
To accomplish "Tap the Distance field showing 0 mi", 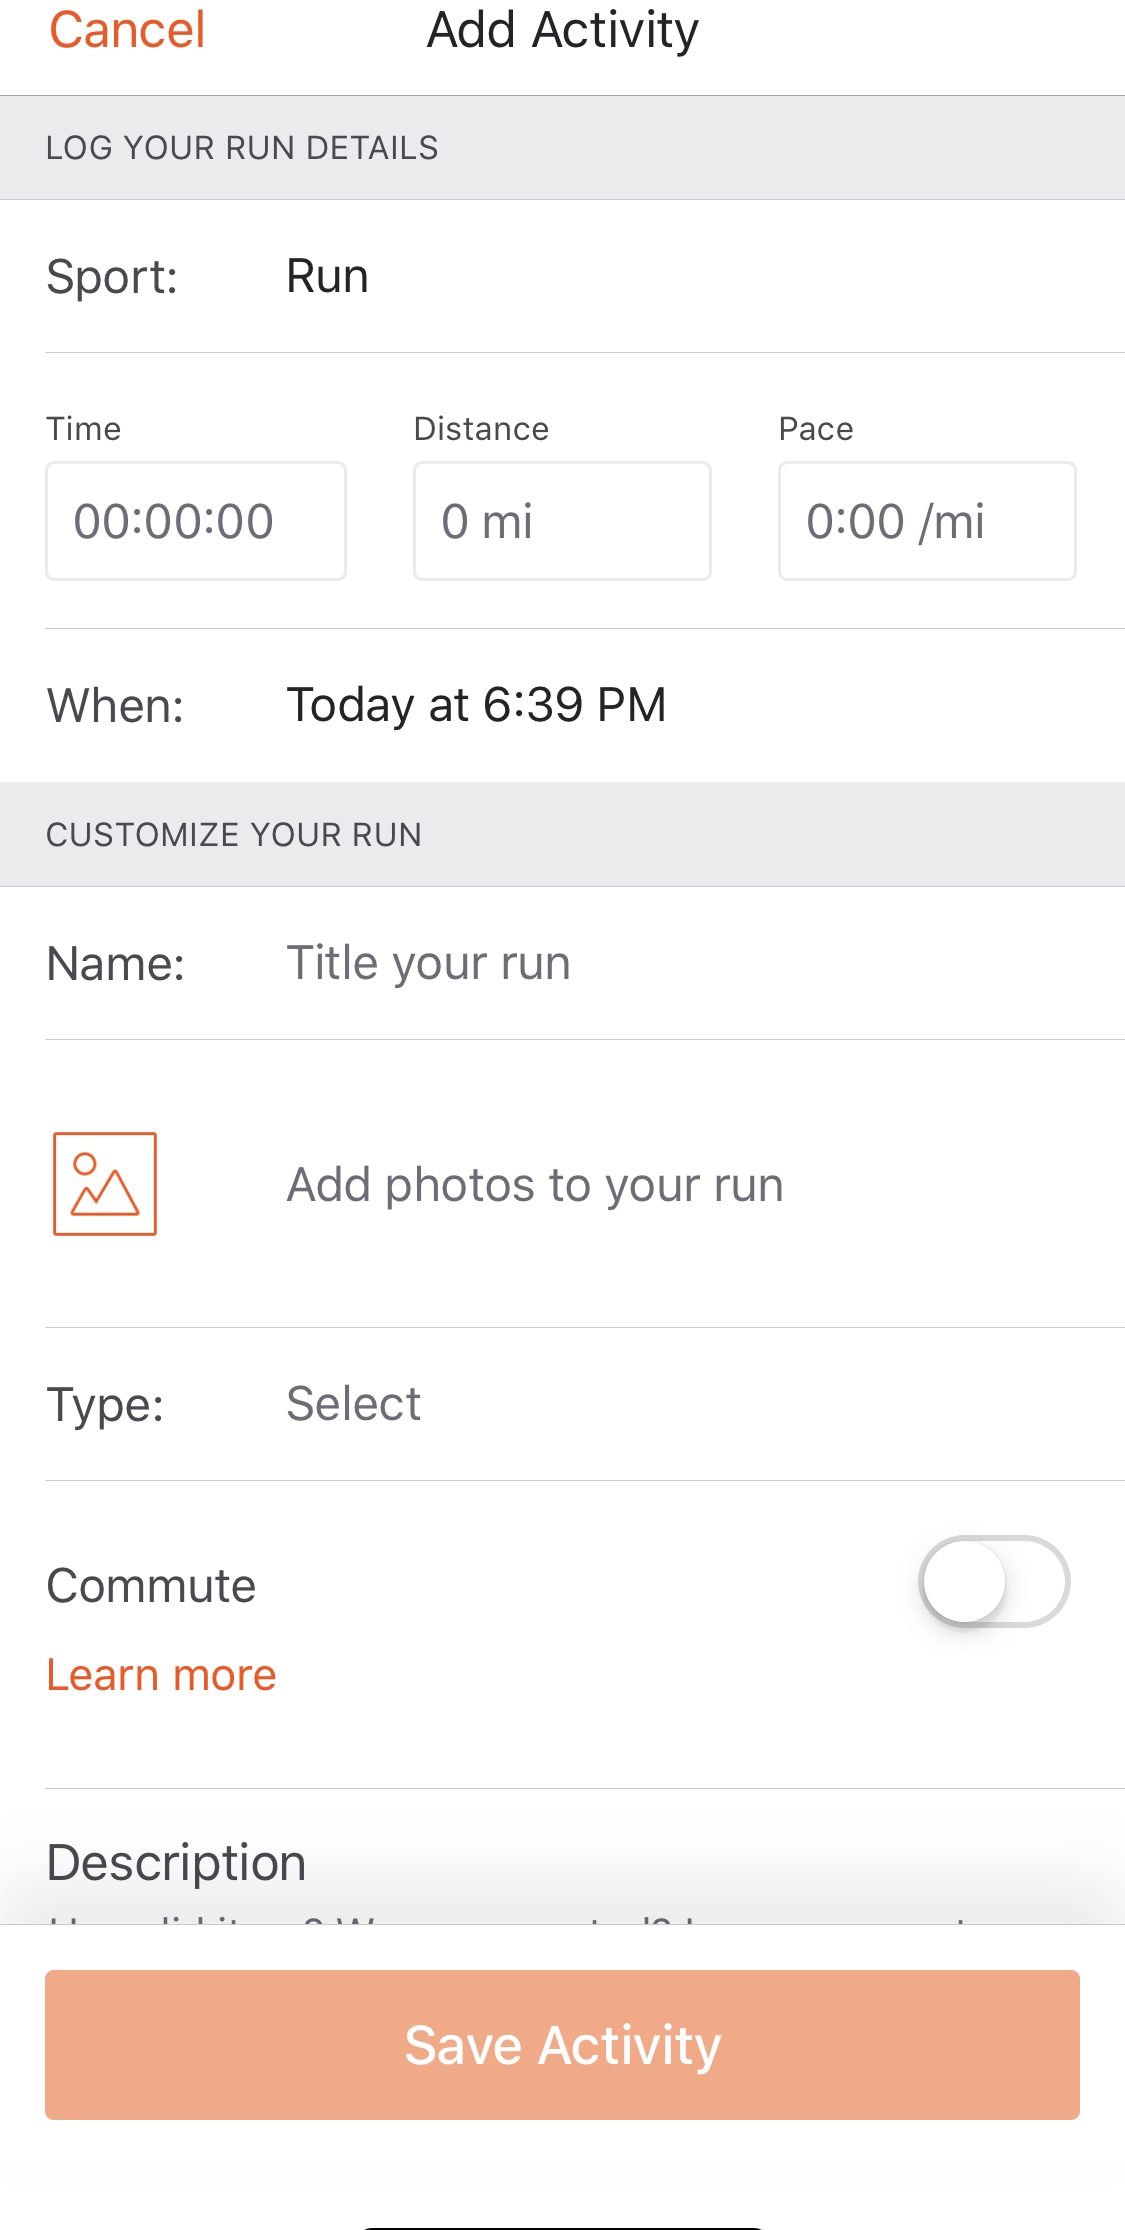I will coord(562,521).
